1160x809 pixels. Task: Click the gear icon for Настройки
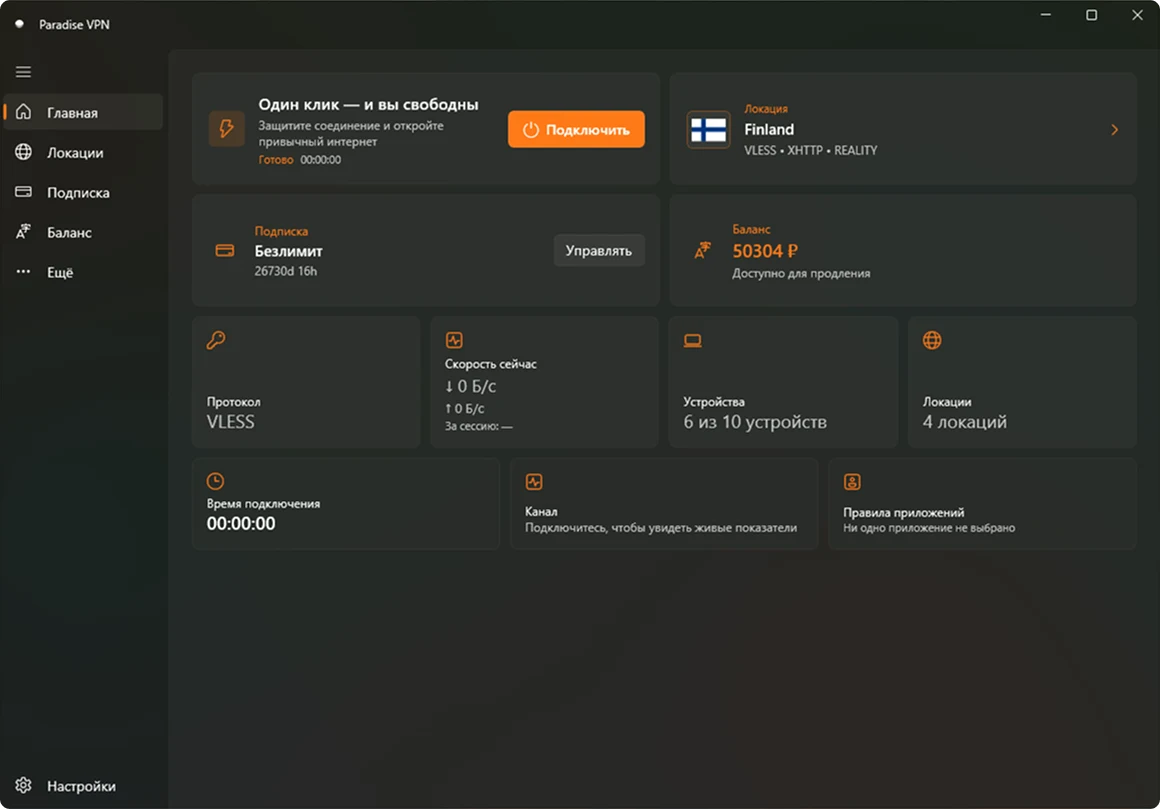(x=24, y=785)
